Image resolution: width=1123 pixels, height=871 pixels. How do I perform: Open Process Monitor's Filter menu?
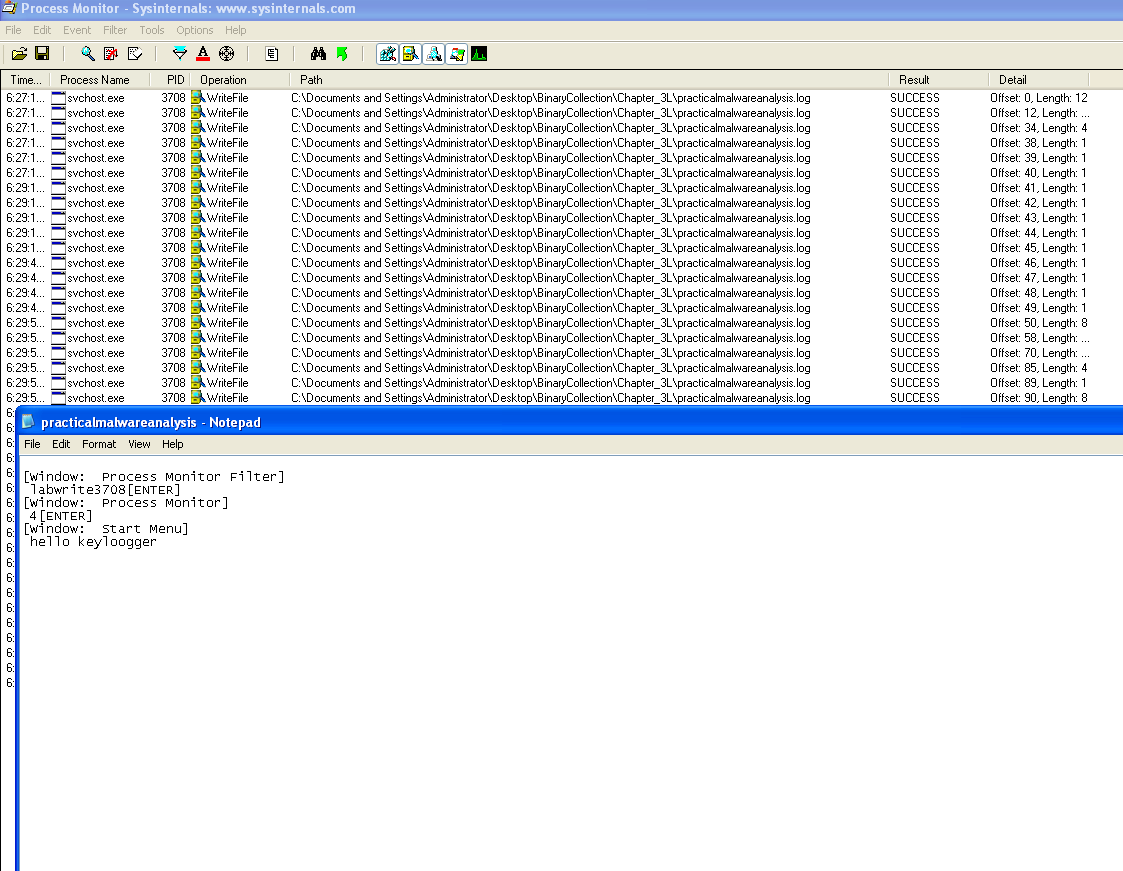point(115,30)
